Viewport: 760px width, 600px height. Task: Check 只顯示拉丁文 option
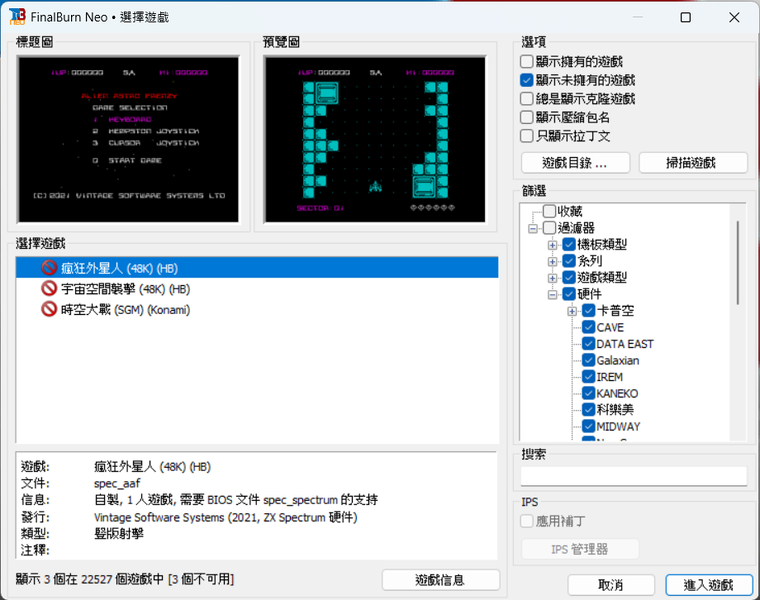pos(526,136)
